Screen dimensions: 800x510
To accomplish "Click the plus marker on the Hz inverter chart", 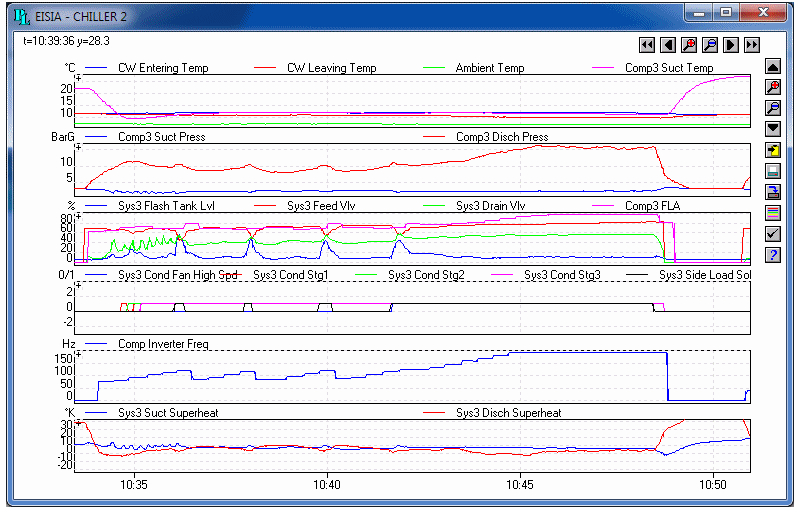I will tap(78, 354).
